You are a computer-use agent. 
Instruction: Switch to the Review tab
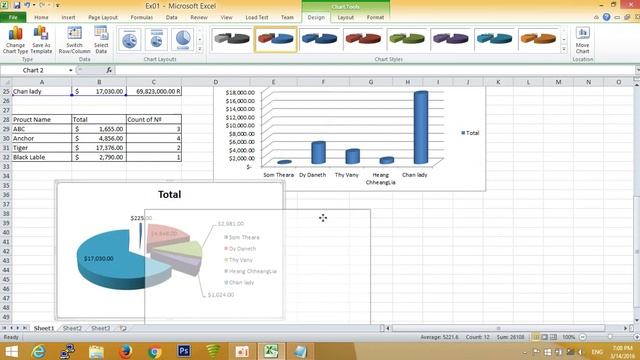tap(199, 18)
